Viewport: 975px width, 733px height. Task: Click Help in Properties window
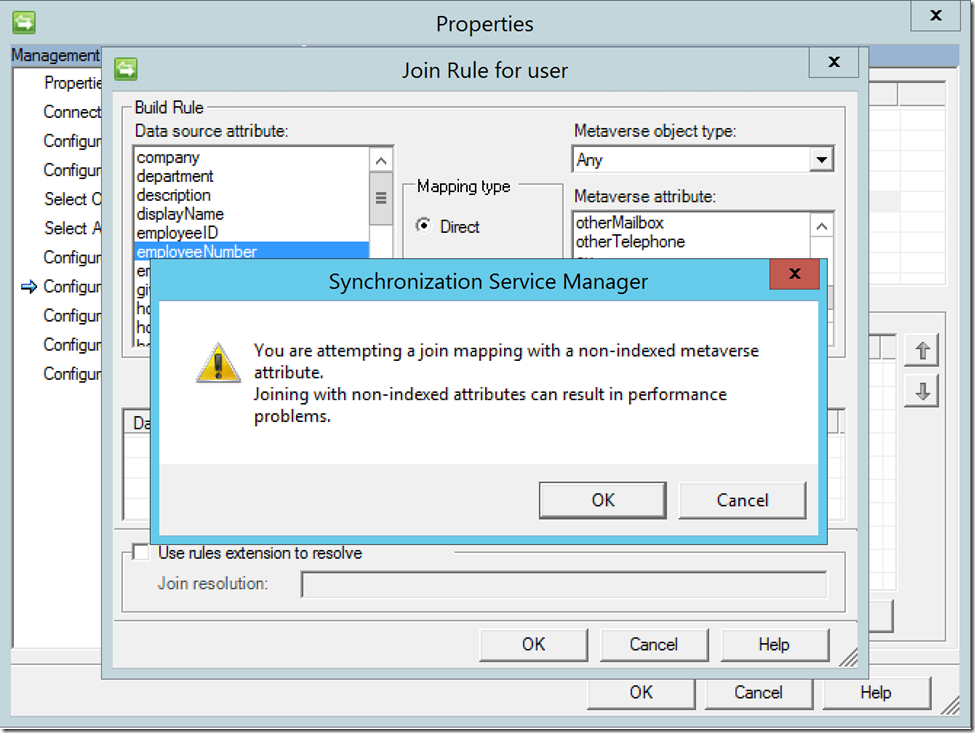pos(876,693)
